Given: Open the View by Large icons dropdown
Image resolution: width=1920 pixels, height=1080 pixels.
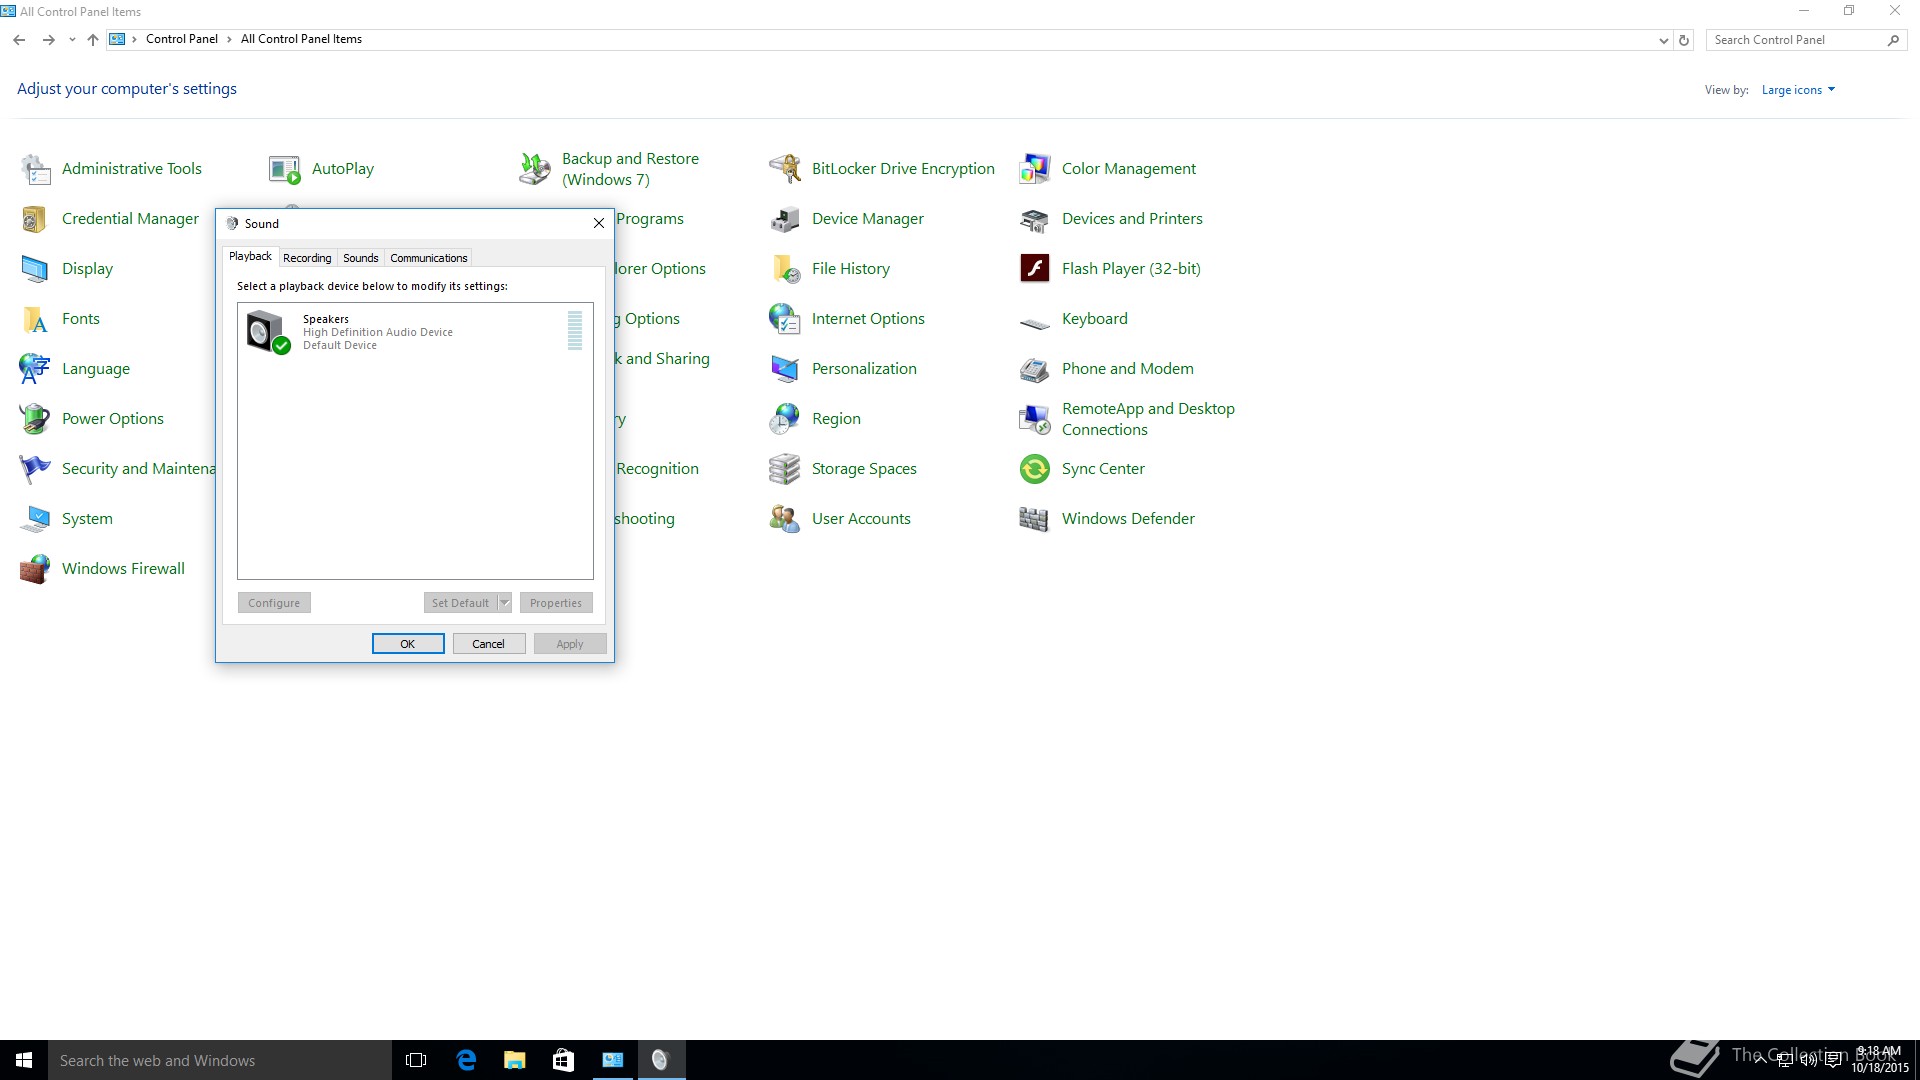Looking at the screenshot, I should [x=1798, y=90].
